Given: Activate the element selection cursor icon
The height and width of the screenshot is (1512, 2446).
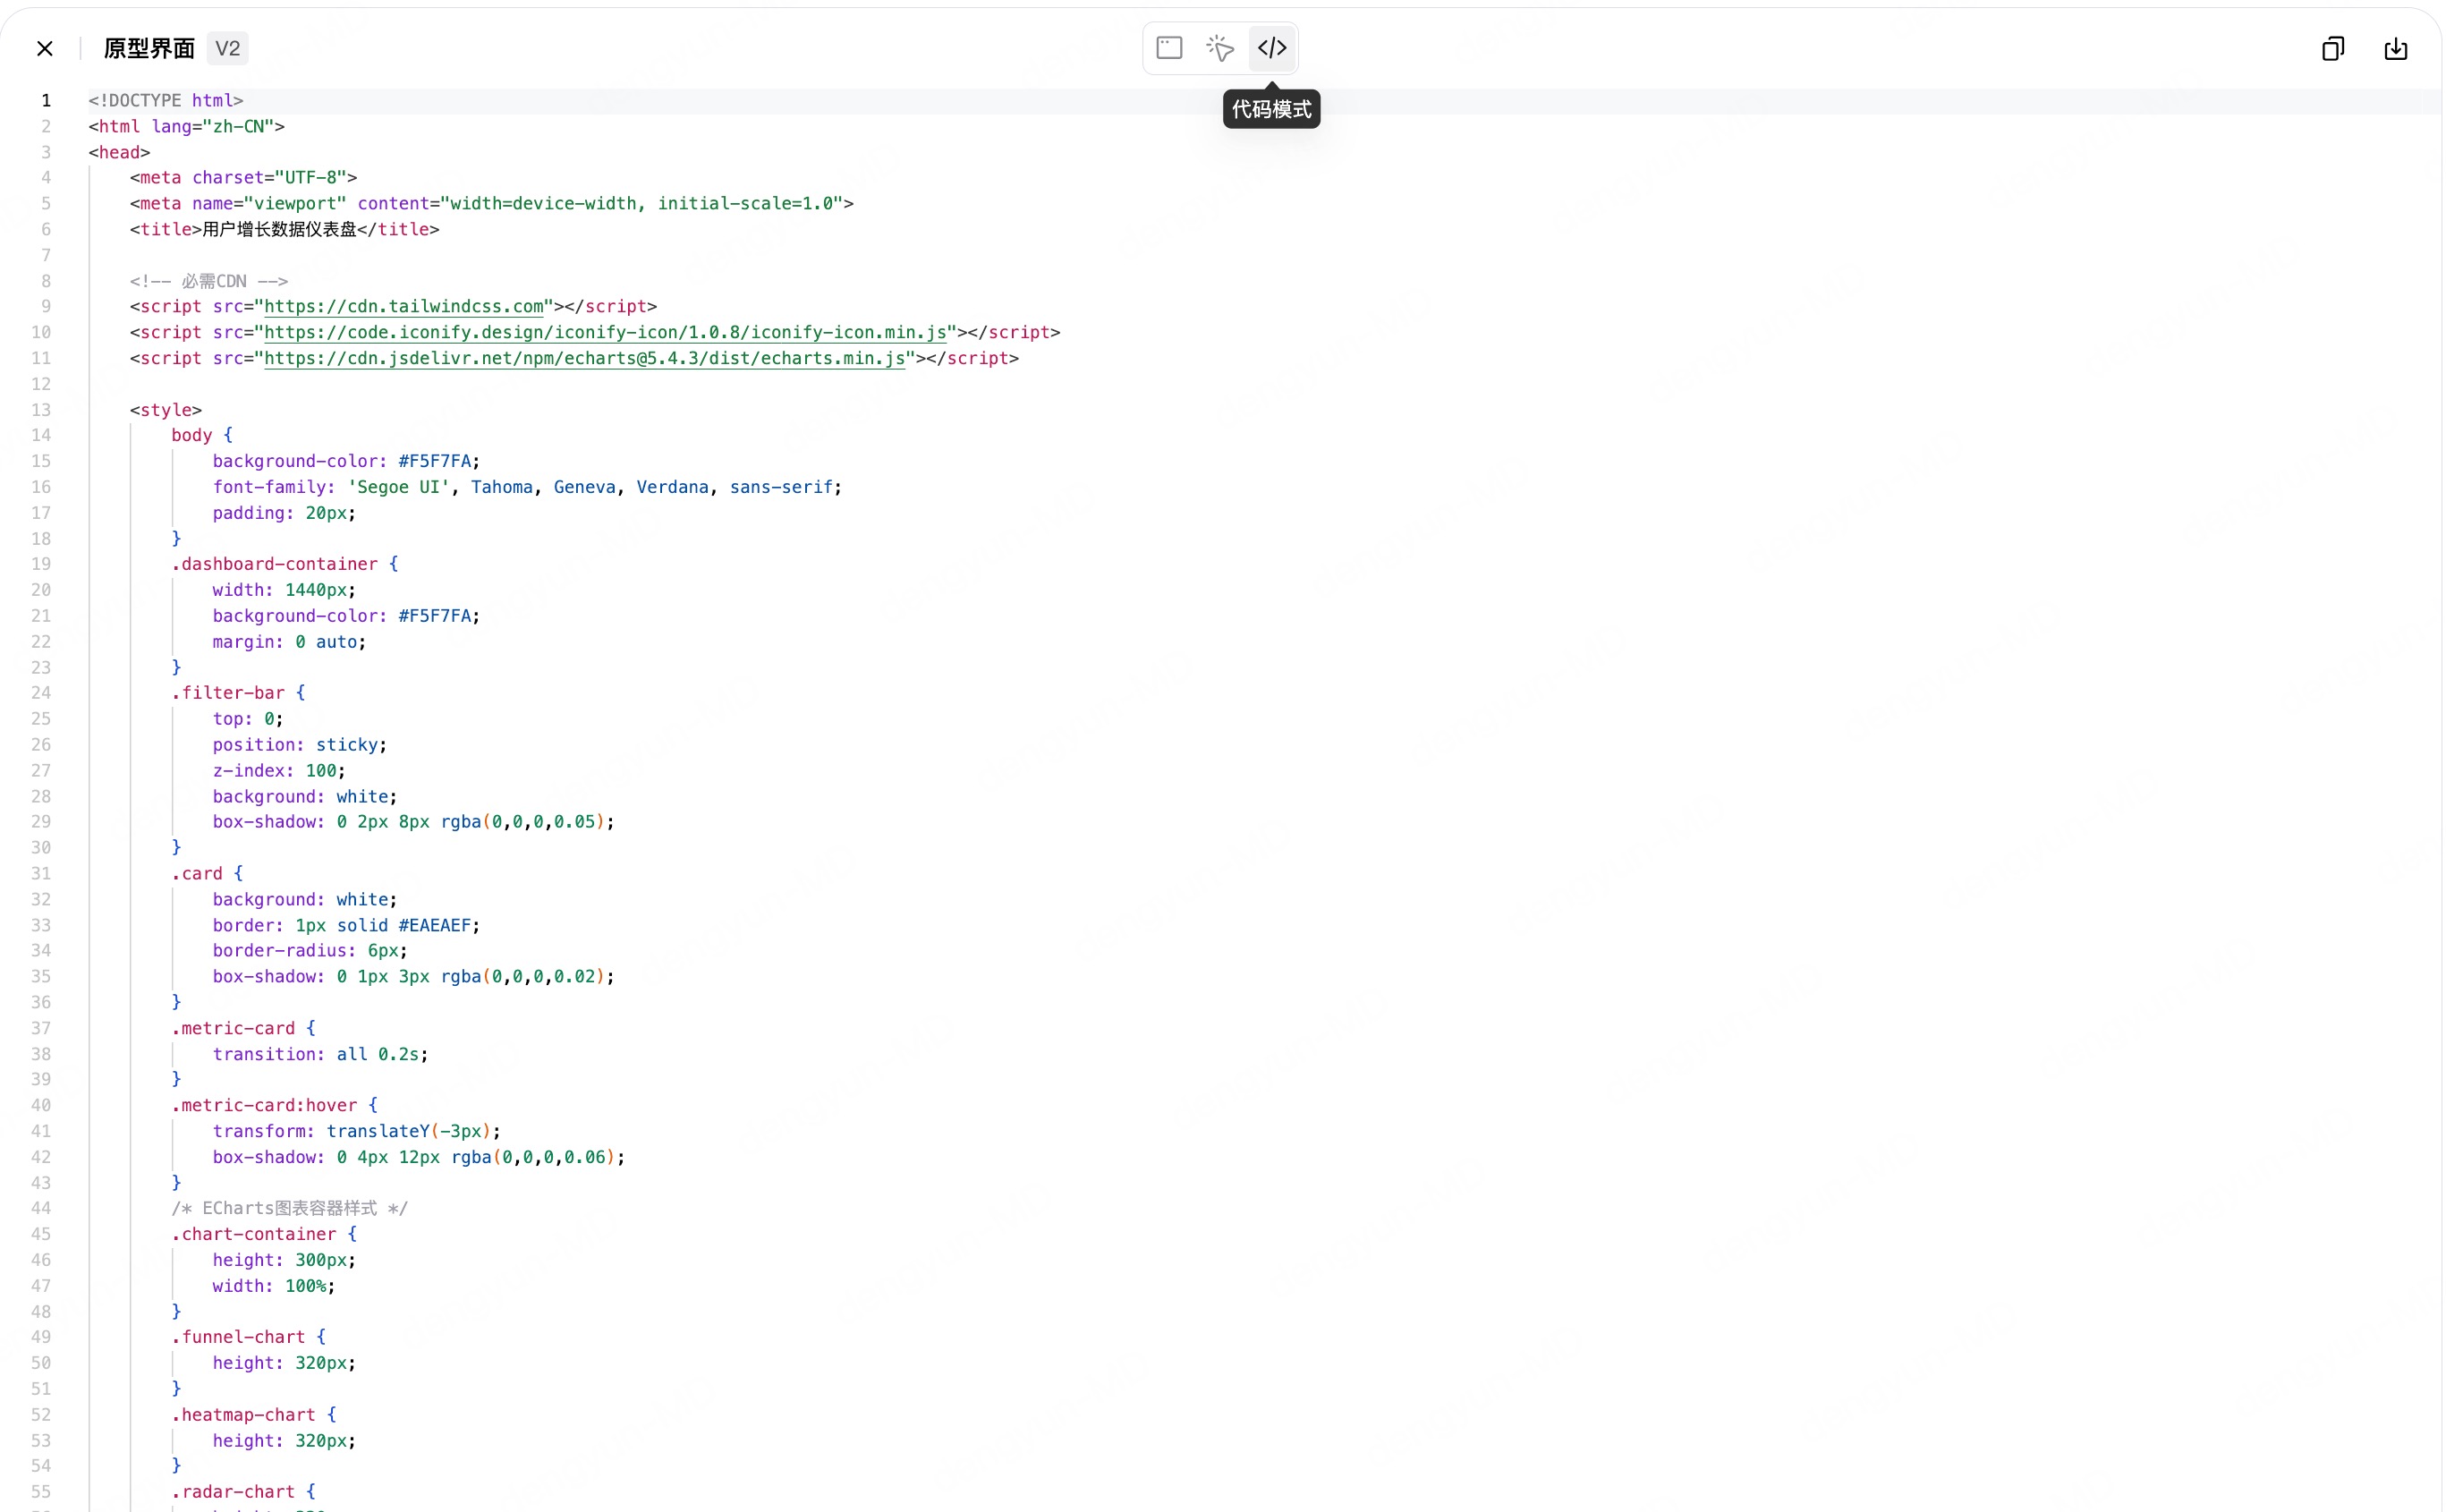Looking at the screenshot, I should 1220,48.
